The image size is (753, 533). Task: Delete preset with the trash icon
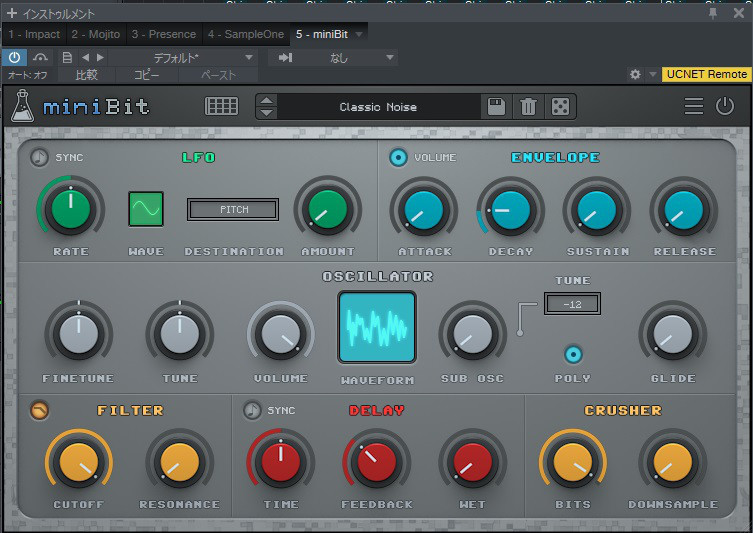(x=528, y=106)
